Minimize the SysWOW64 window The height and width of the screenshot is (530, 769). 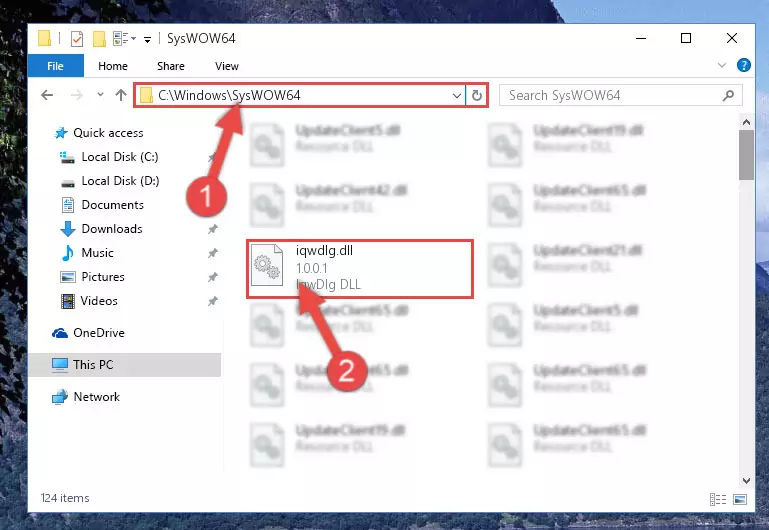click(x=641, y=38)
